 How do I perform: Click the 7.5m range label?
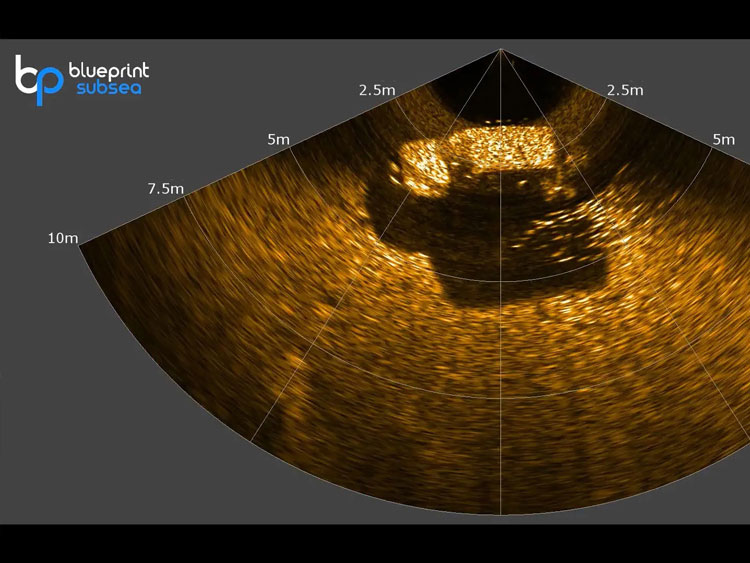pyautogui.click(x=165, y=189)
